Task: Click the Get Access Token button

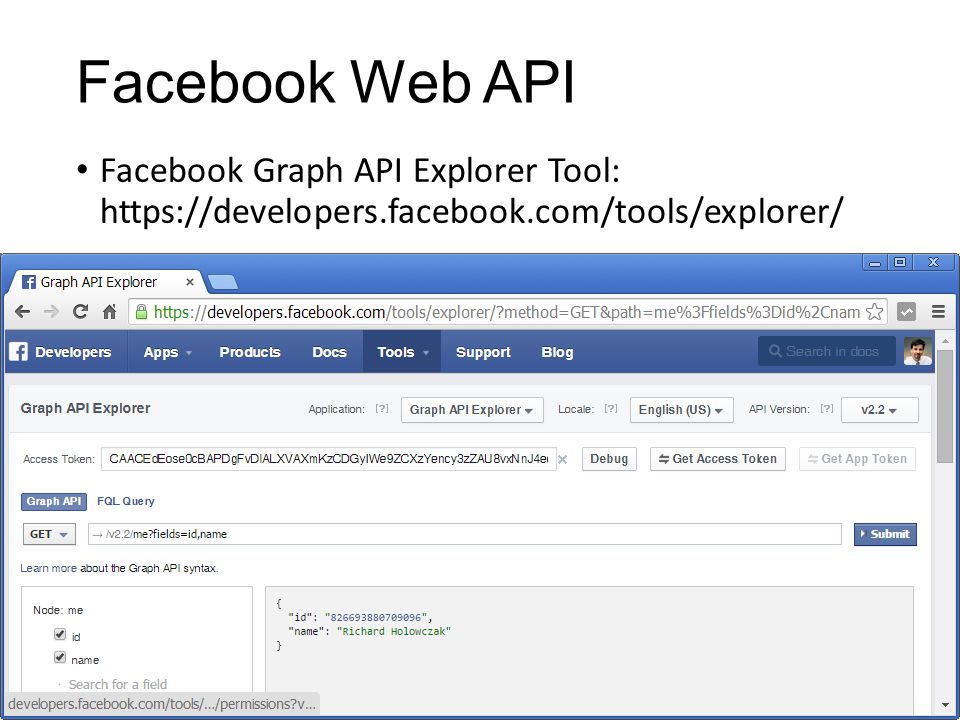Action: tap(718, 459)
